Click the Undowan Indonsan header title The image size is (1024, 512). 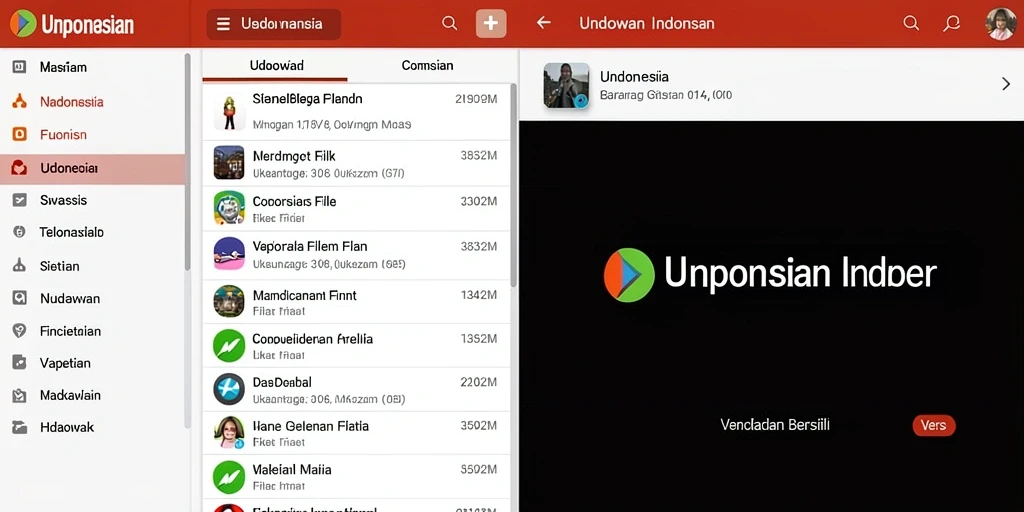[x=647, y=24]
